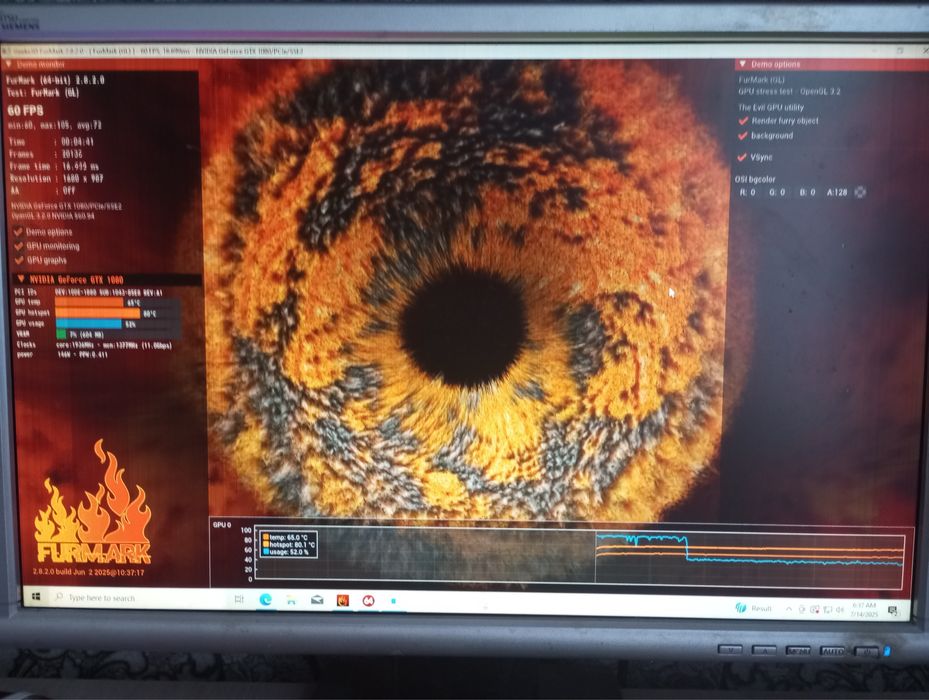Click the FurMark flame icon in taskbar
The image size is (929, 700).
pyautogui.click(x=342, y=600)
